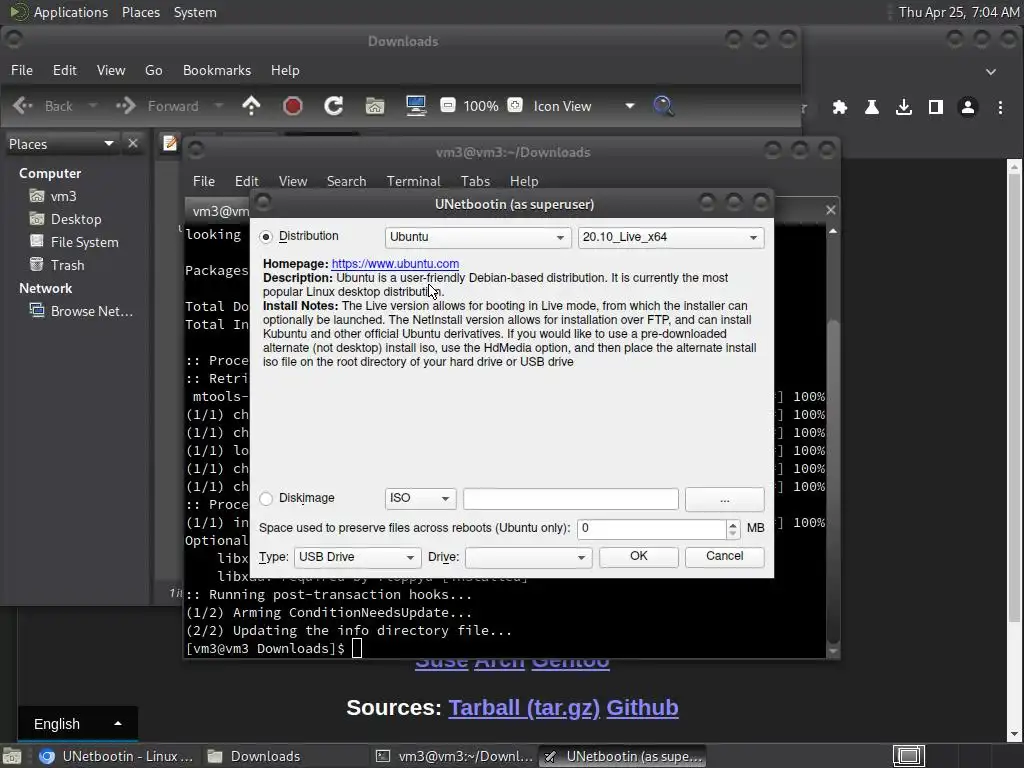
Task: Open Search menu in terminal window
Action: (346, 182)
